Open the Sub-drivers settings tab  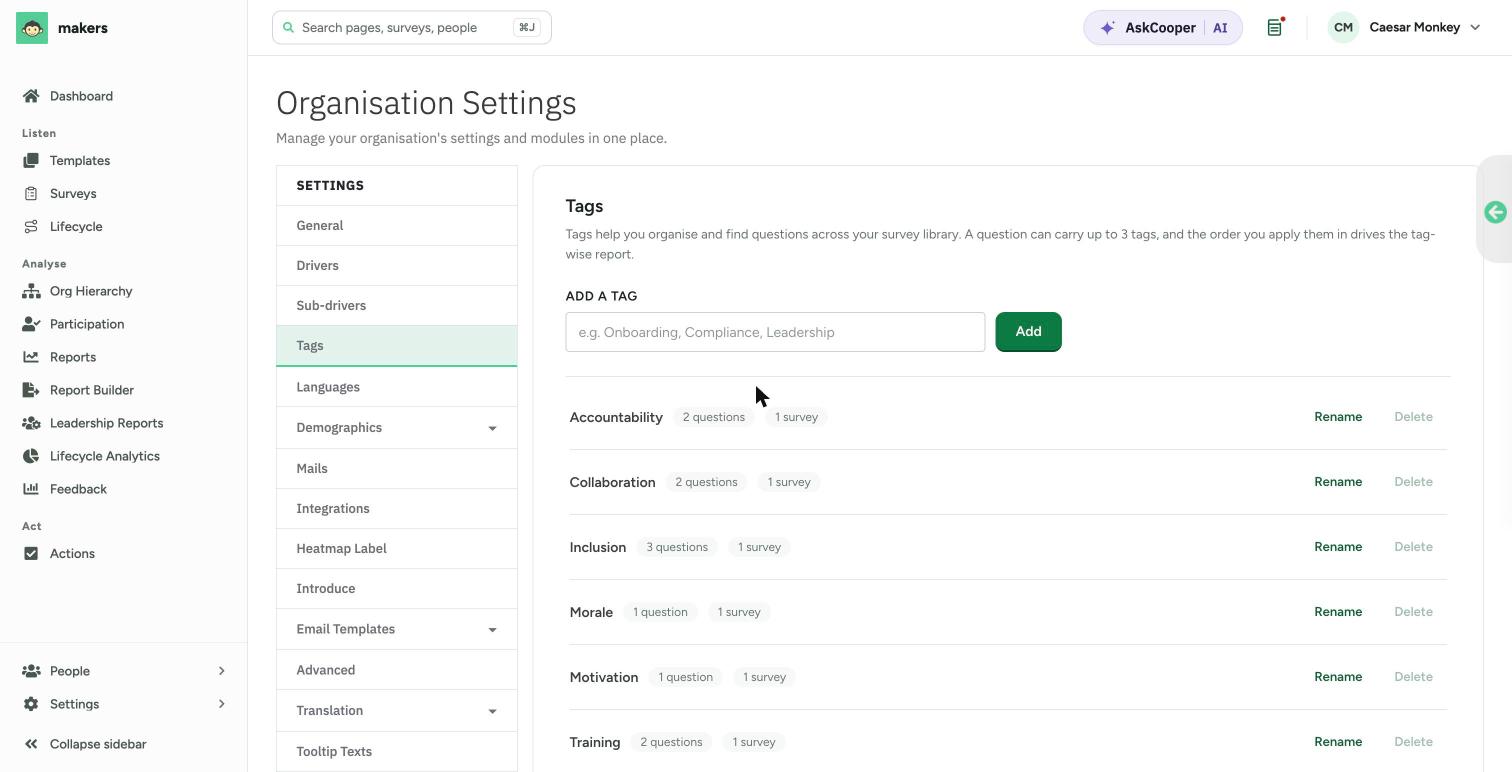[x=397, y=306]
